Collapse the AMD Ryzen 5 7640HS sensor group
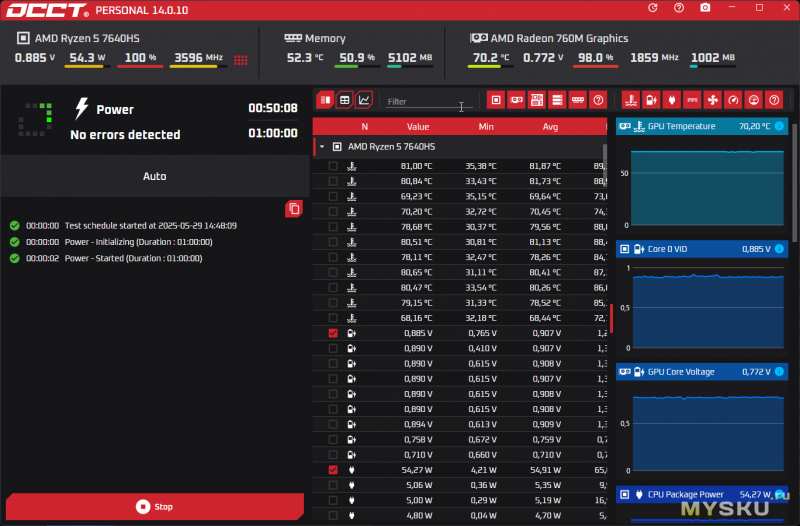This screenshot has height=526, width=800. pos(322,147)
